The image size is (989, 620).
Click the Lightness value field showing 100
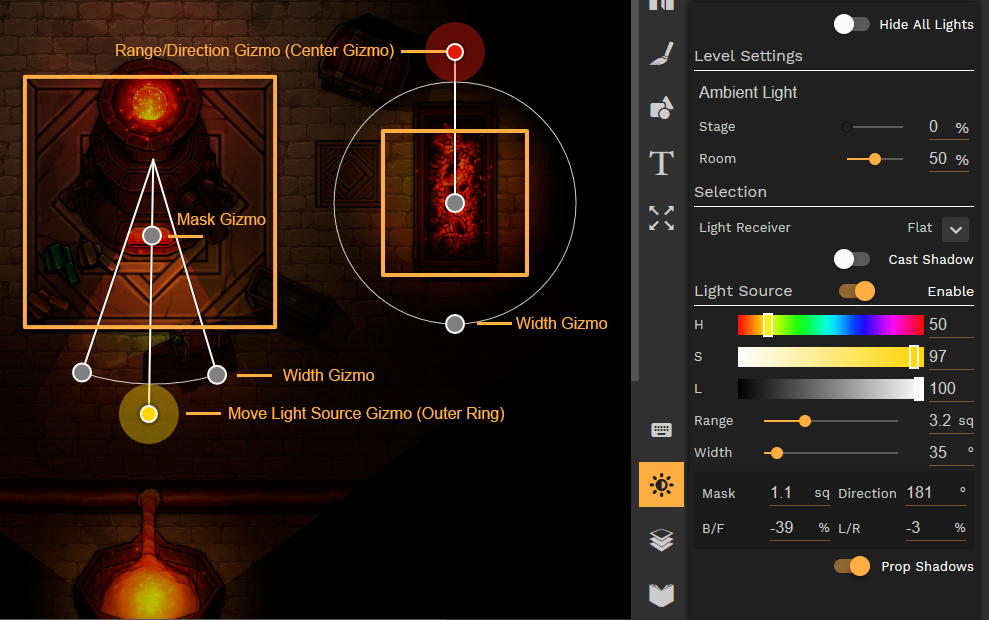click(x=951, y=389)
